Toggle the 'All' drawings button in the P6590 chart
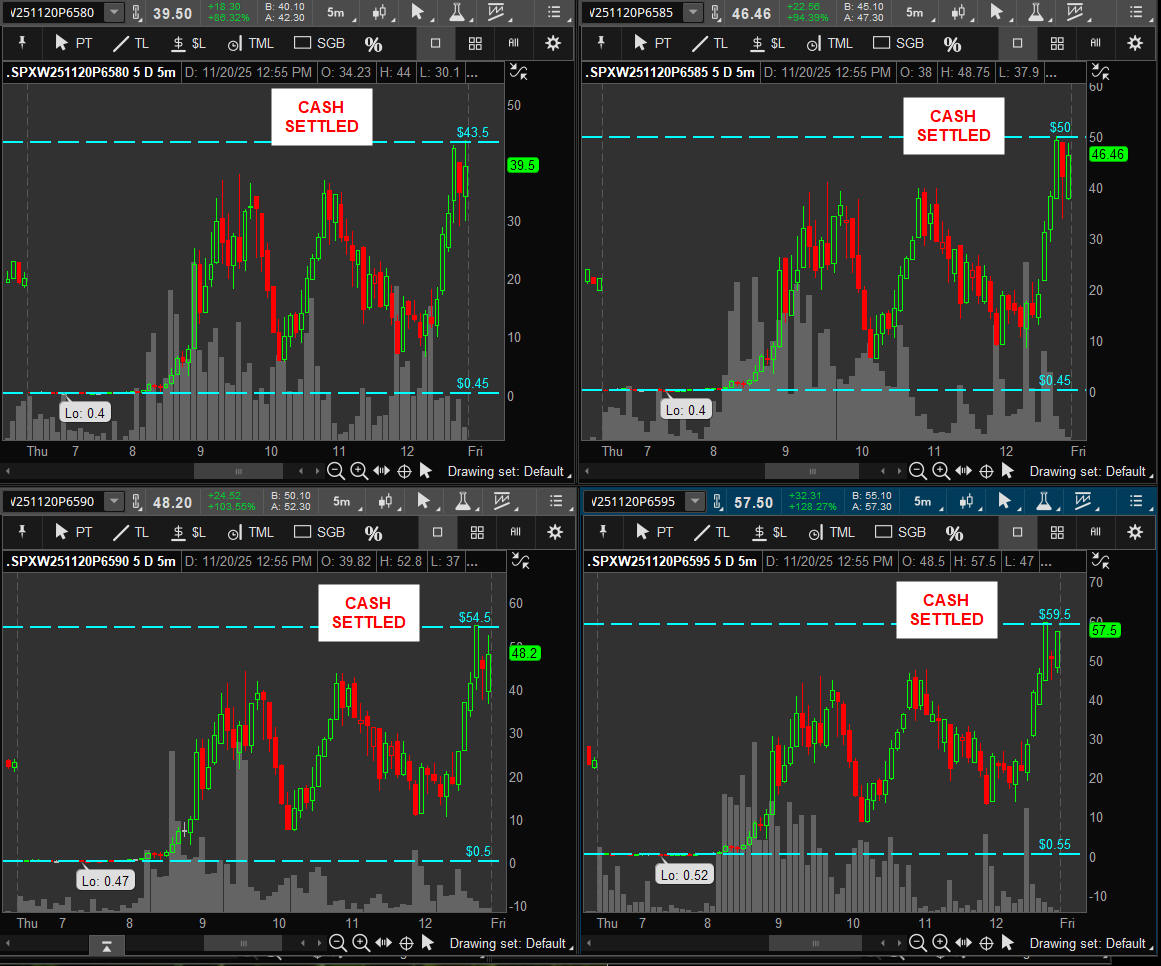Screen dimensions: 1161x966 pyautogui.click(x=514, y=532)
